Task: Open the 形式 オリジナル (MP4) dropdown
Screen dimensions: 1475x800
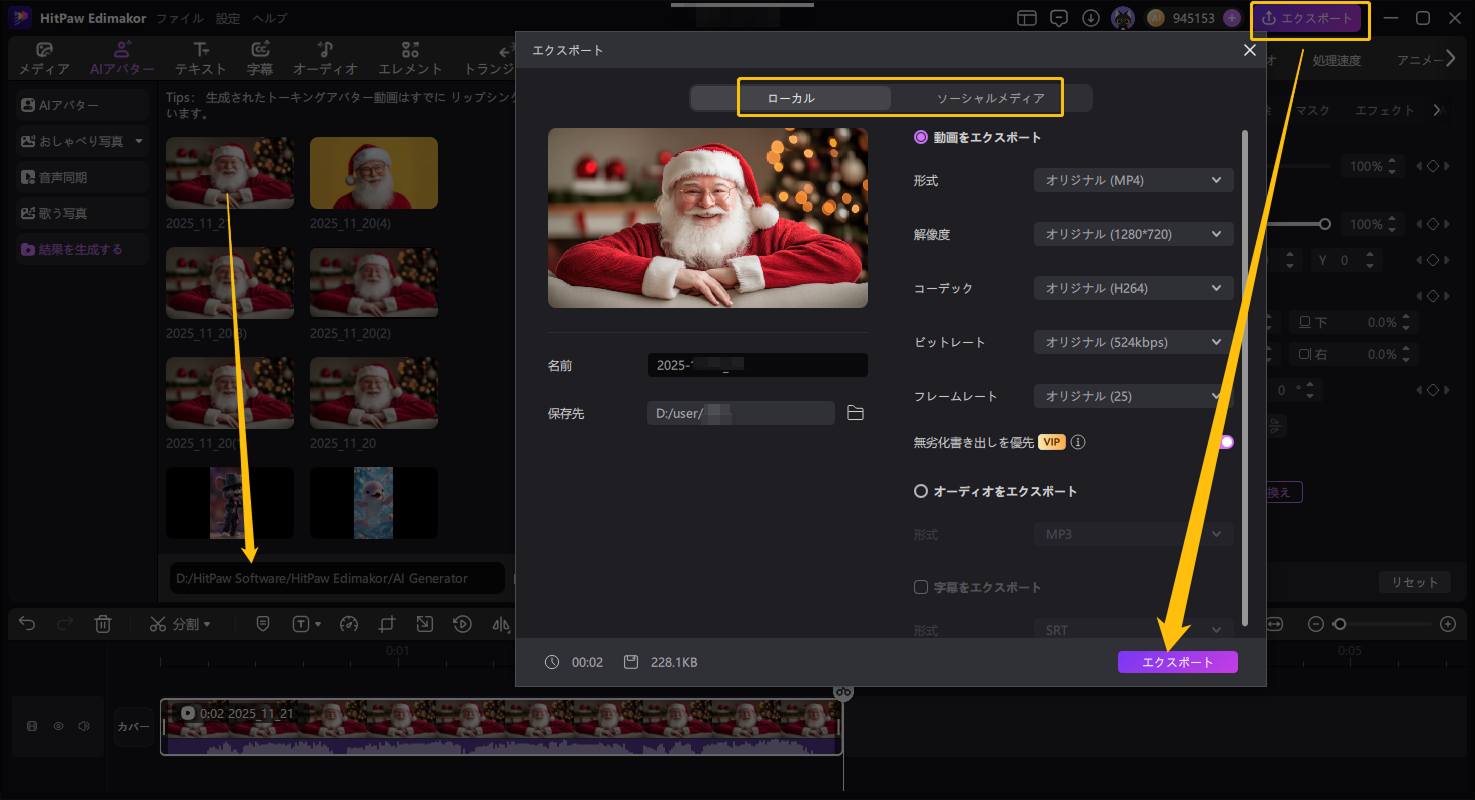Action: click(1133, 180)
